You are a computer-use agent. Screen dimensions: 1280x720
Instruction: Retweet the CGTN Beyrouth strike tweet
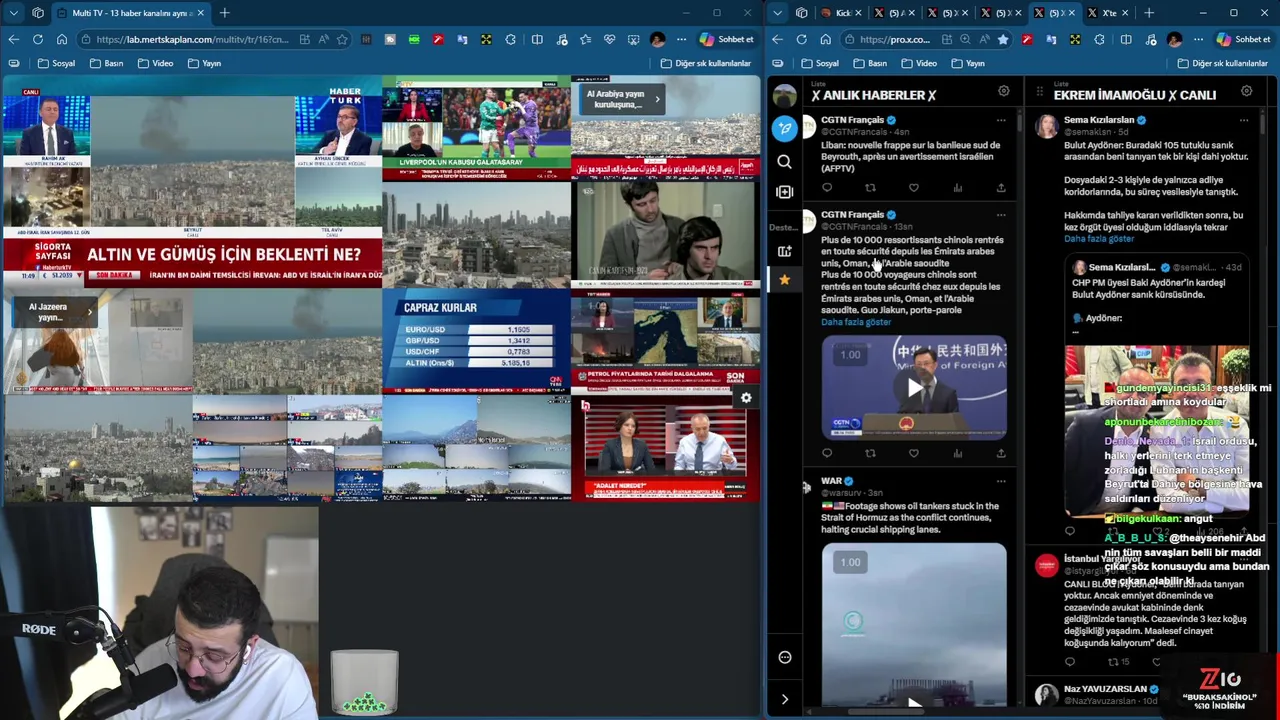[x=870, y=188]
